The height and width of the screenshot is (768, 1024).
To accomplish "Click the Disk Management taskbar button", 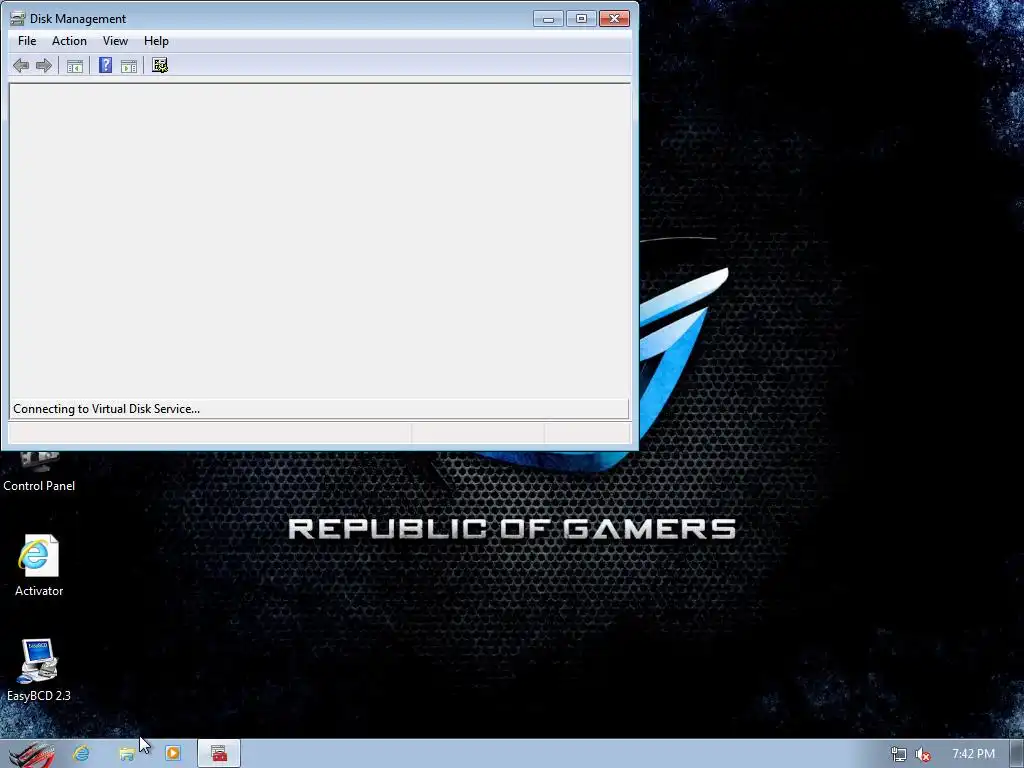I will [x=219, y=754].
